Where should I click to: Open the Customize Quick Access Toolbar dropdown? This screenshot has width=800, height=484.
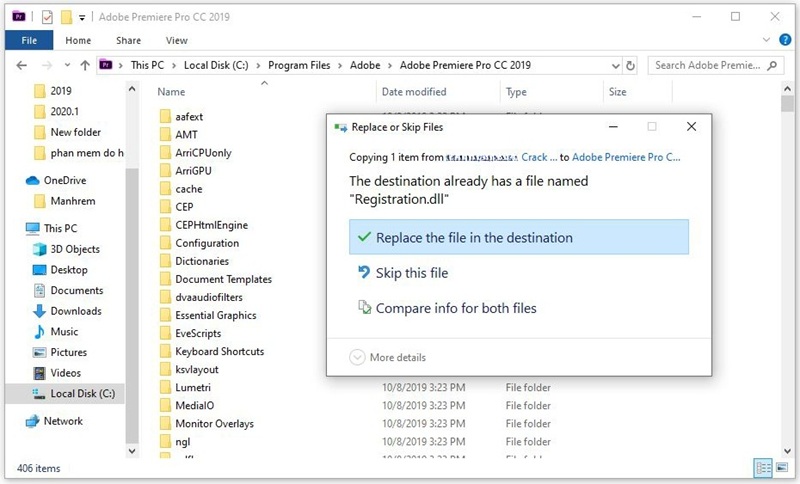pos(82,17)
